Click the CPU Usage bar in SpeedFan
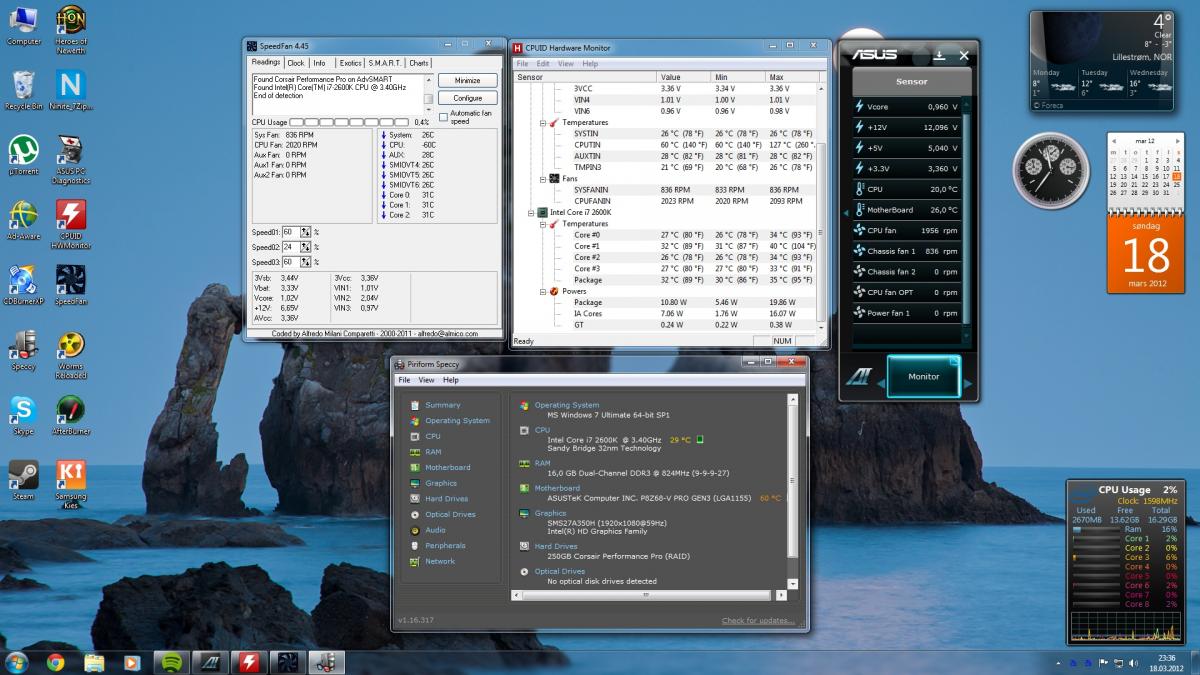The image size is (1200, 675). [350, 122]
